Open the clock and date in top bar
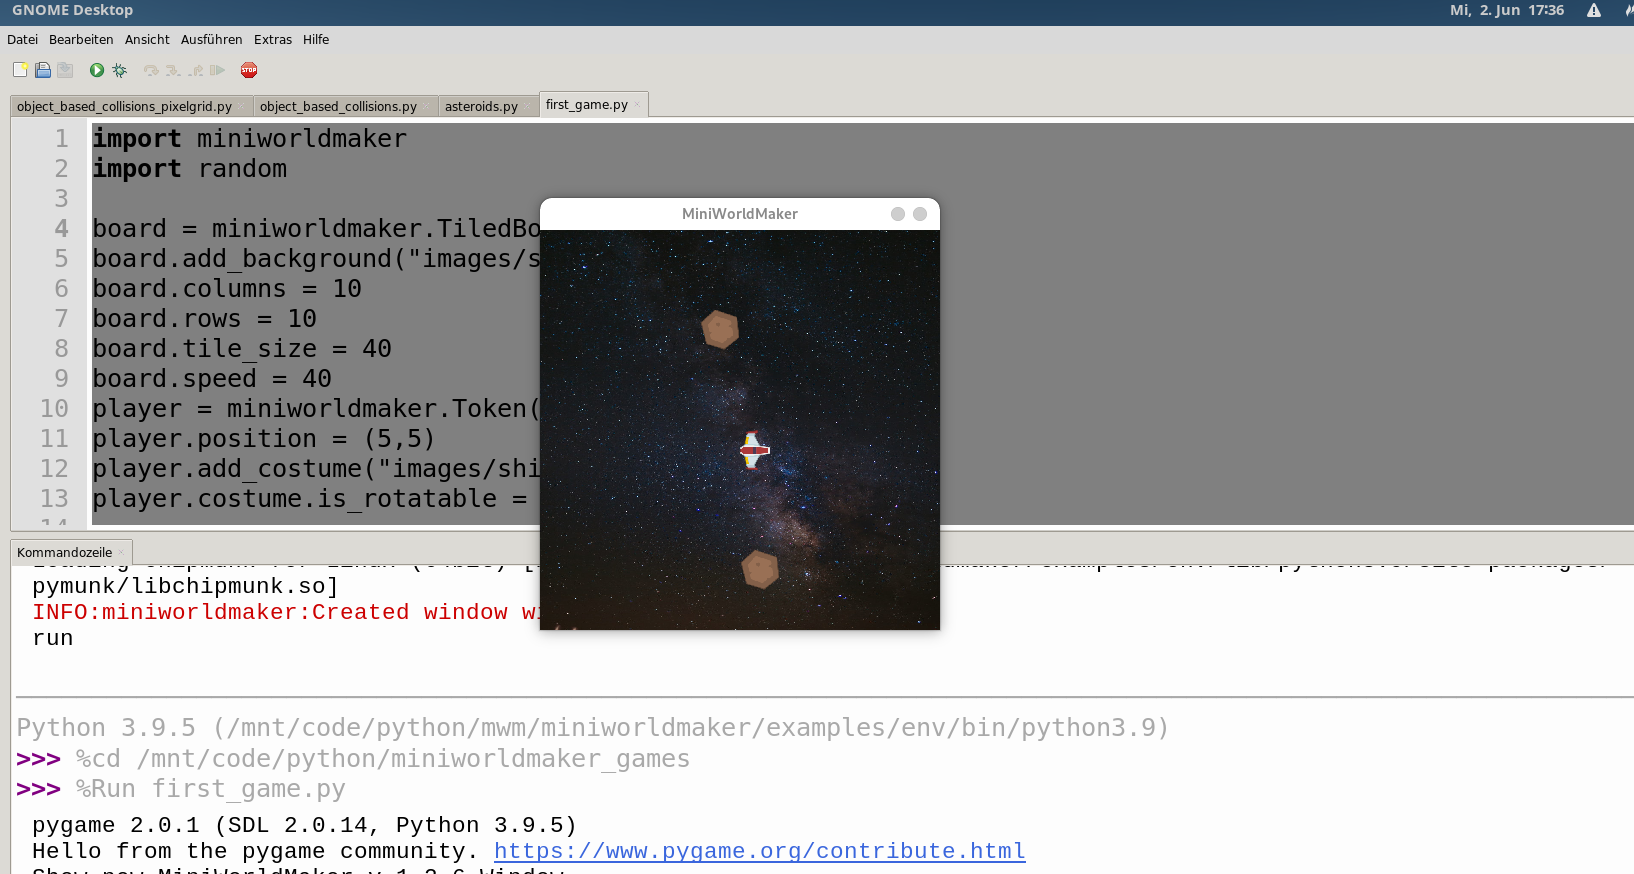The height and width of the screenshot is (874, 1634). coord(1506,10)
